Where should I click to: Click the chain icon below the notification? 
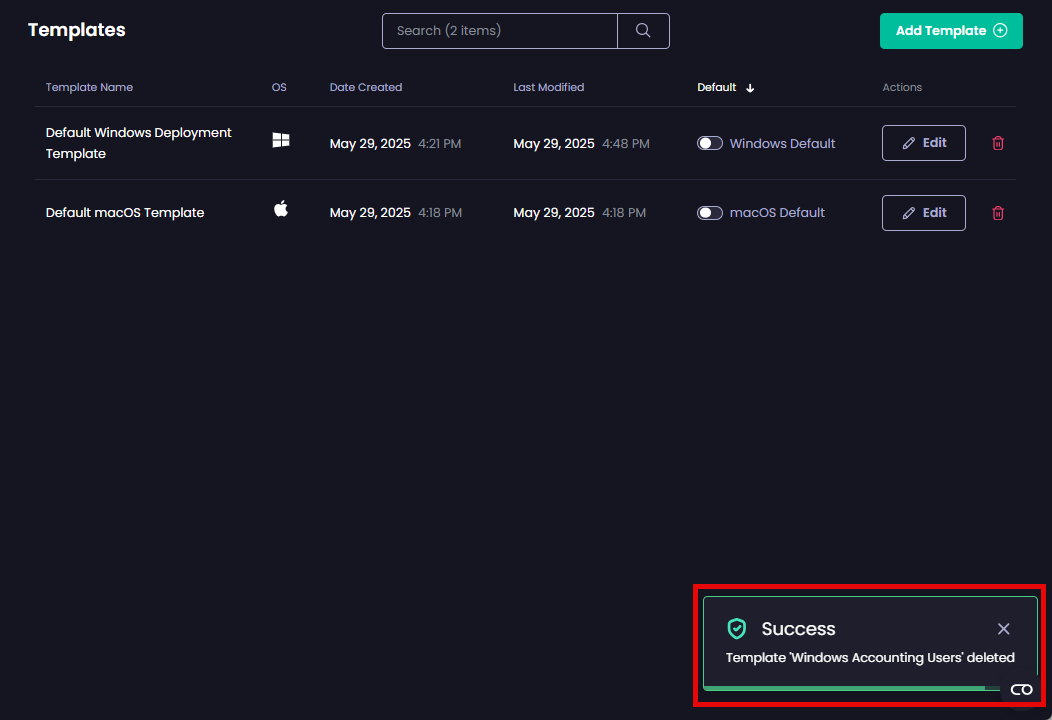coord(1021,690)
